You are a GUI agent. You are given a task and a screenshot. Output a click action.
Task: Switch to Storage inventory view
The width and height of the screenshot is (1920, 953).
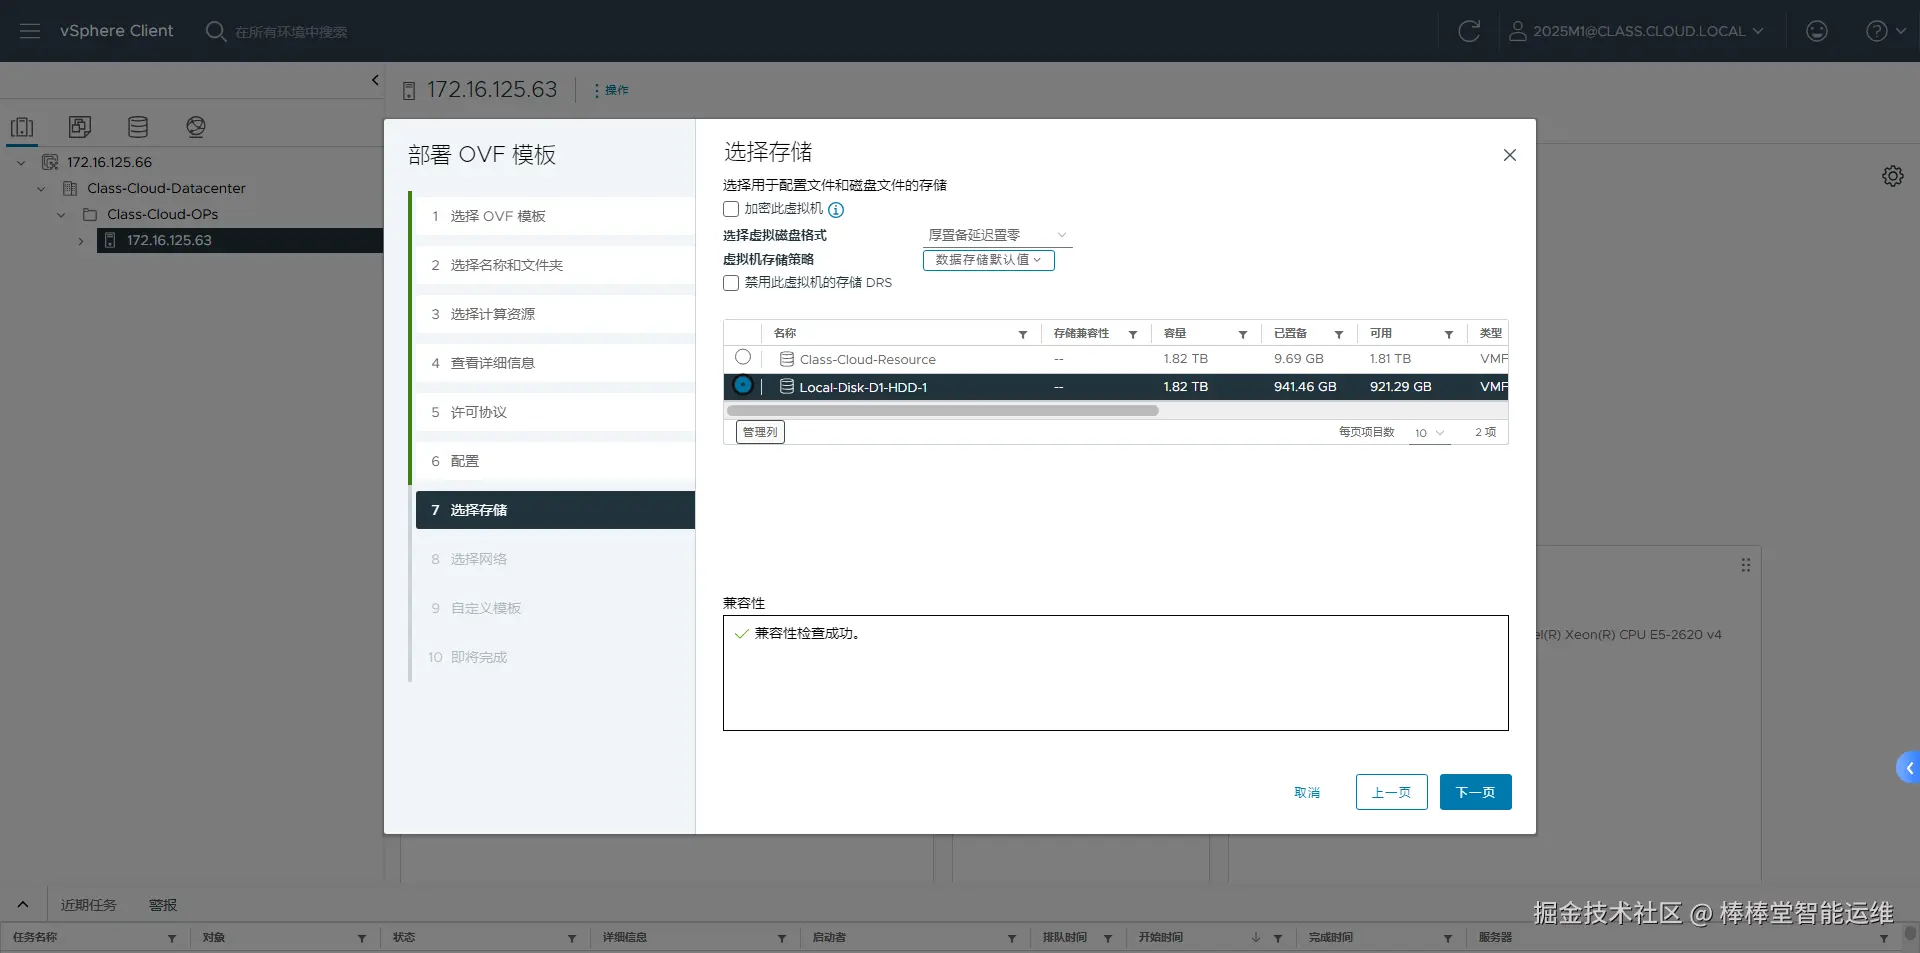click(x=138, y=127)
